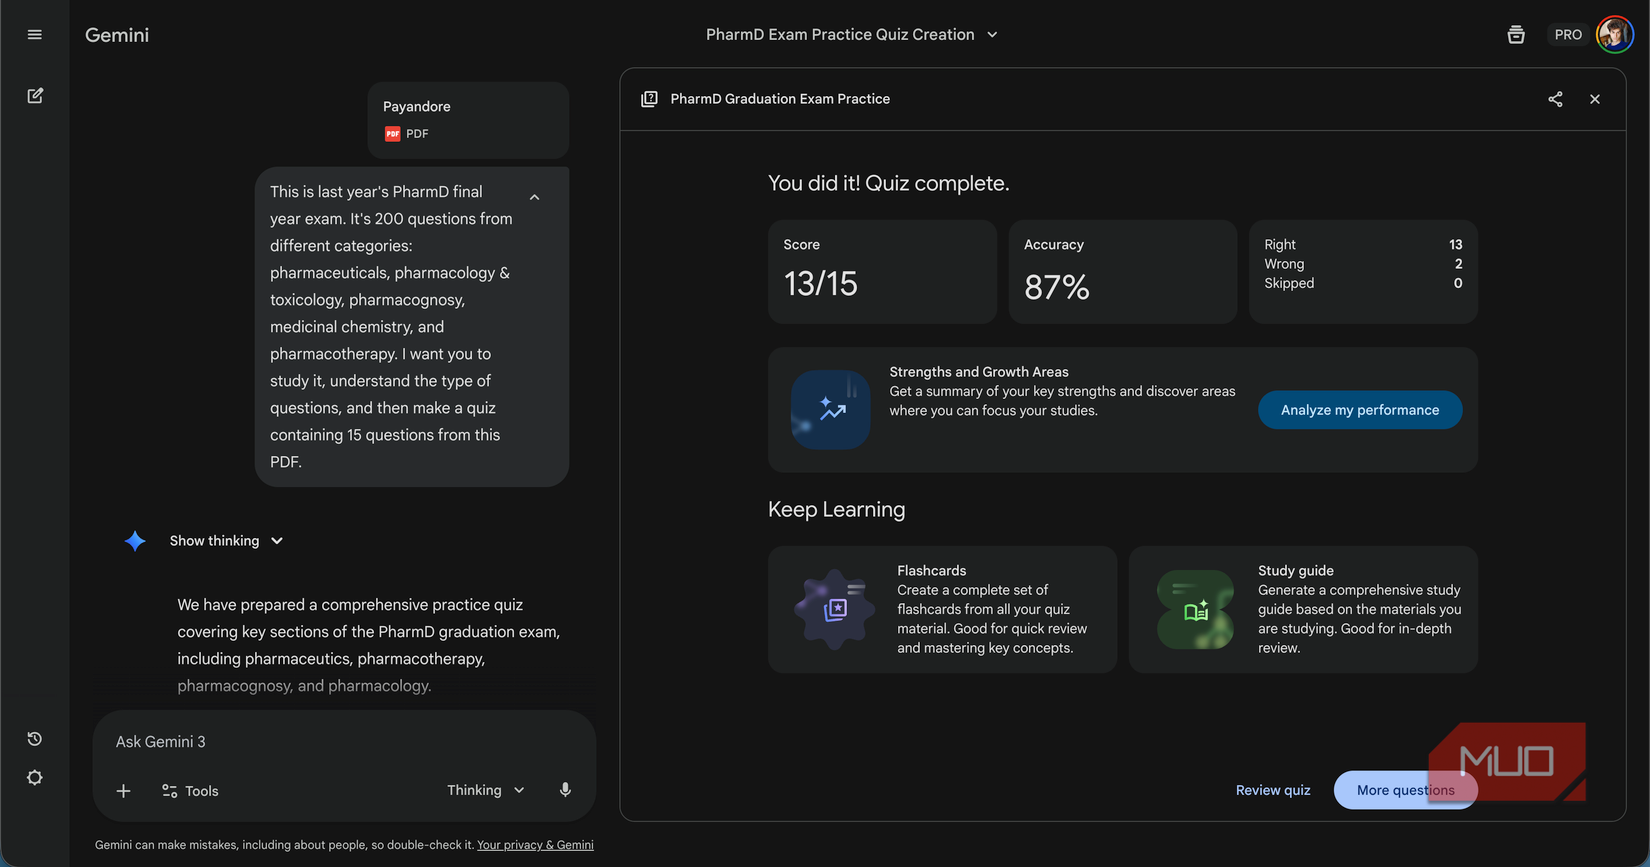Image resolution: width=1650 pixels, height=867 pixels.
Task: Open the Payandore PDF attachment
Action: [x=468, y=120]
